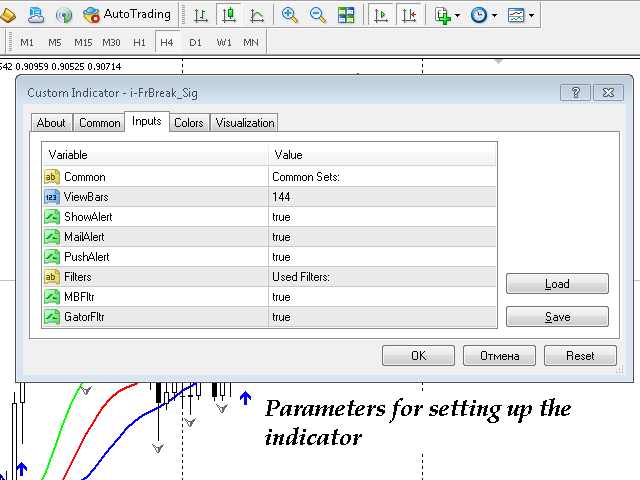Select the ShowAlert true value

click(x=382, y=217)
